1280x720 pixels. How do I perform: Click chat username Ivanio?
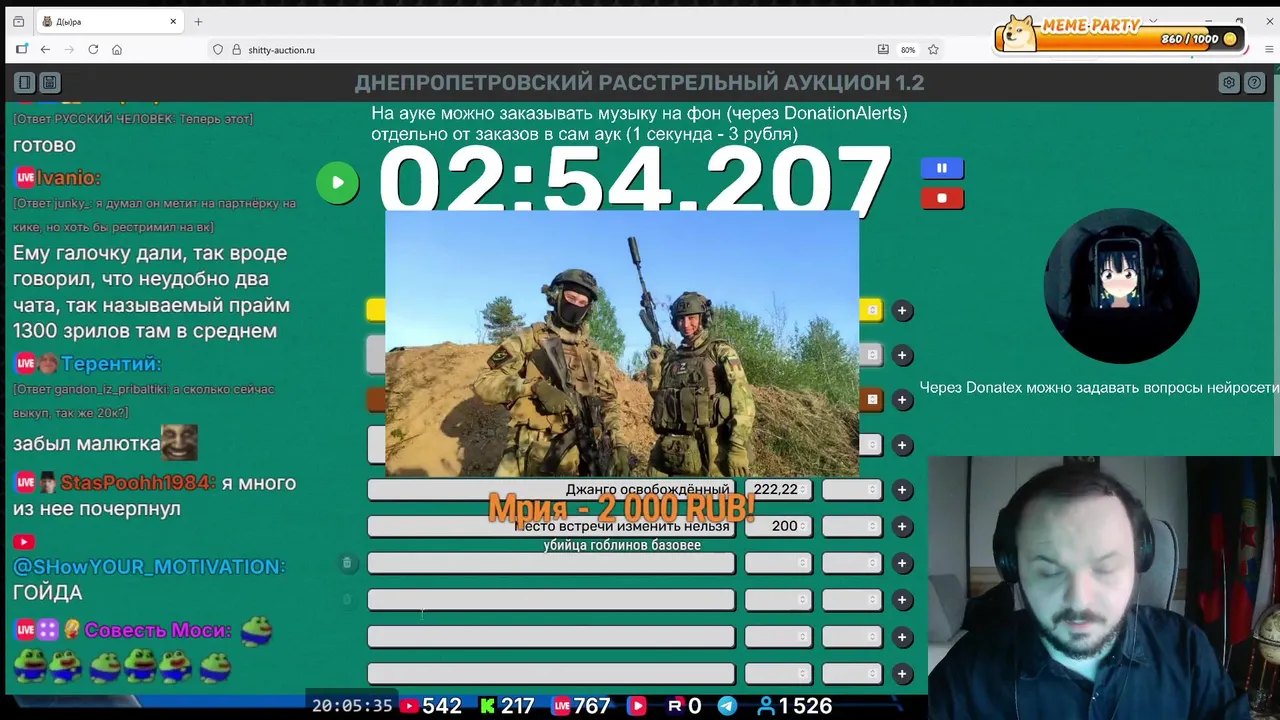tap(69, 178)
